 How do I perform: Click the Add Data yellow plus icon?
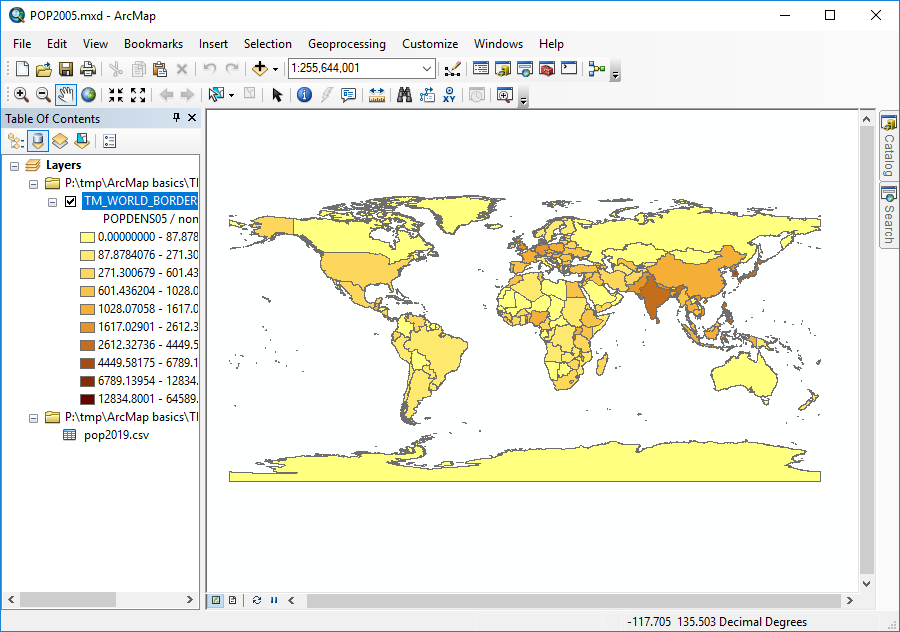click(x=260, y=68)
